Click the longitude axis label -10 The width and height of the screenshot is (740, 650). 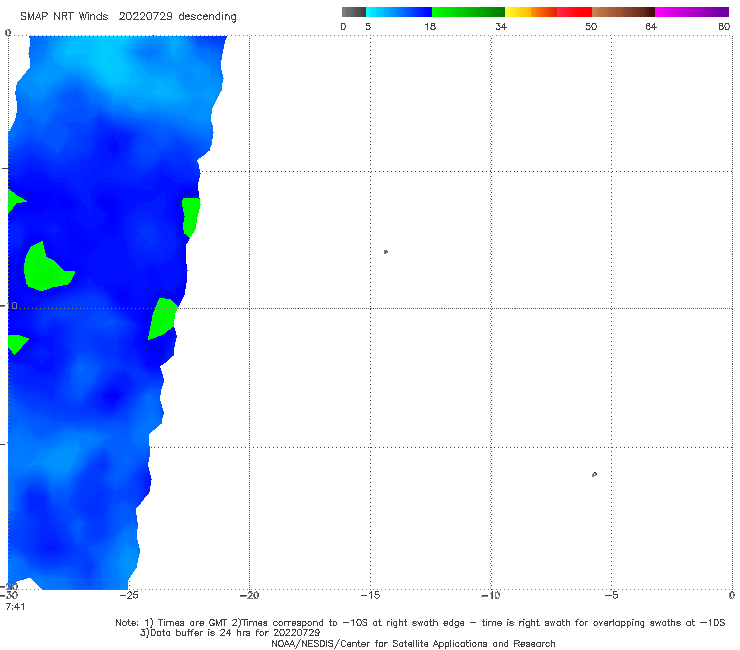coord(491,595)
